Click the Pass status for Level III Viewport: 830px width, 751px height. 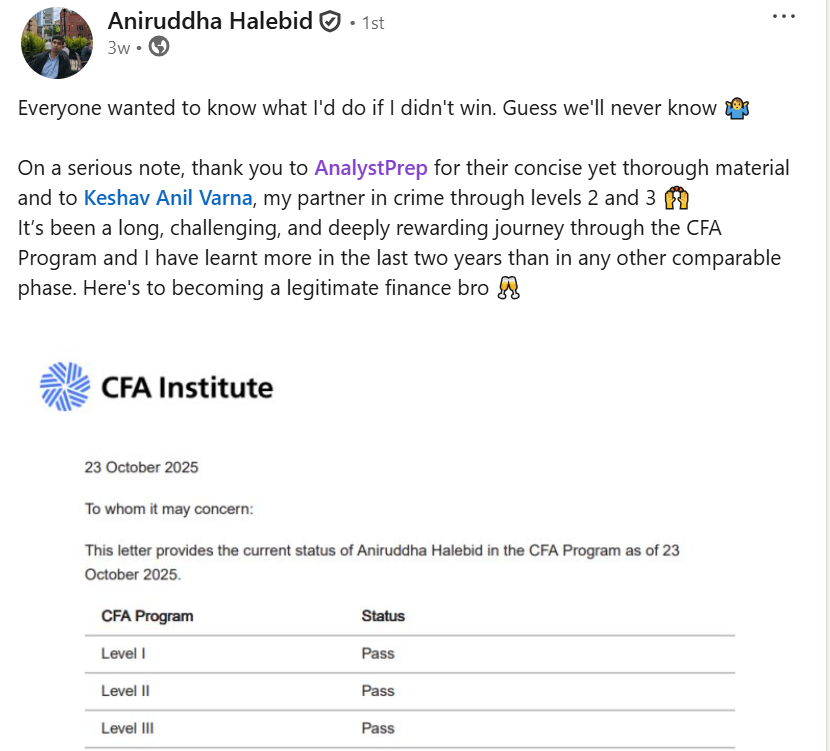click(378, 728)
